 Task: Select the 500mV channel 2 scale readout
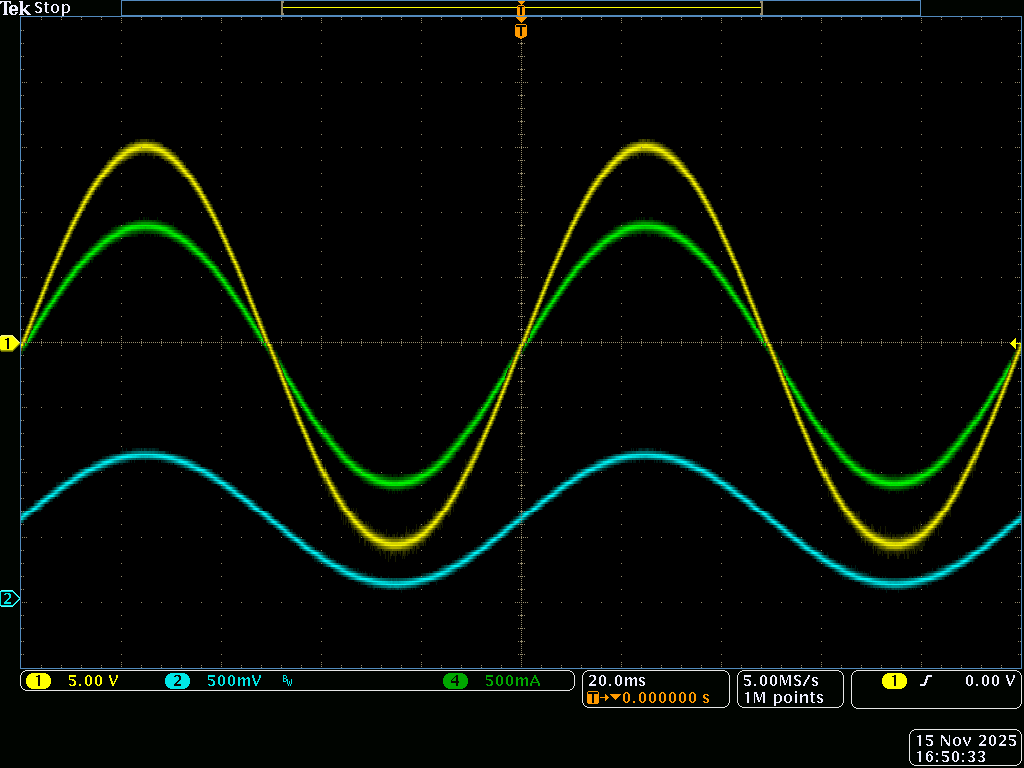click(x=234, y=681)
